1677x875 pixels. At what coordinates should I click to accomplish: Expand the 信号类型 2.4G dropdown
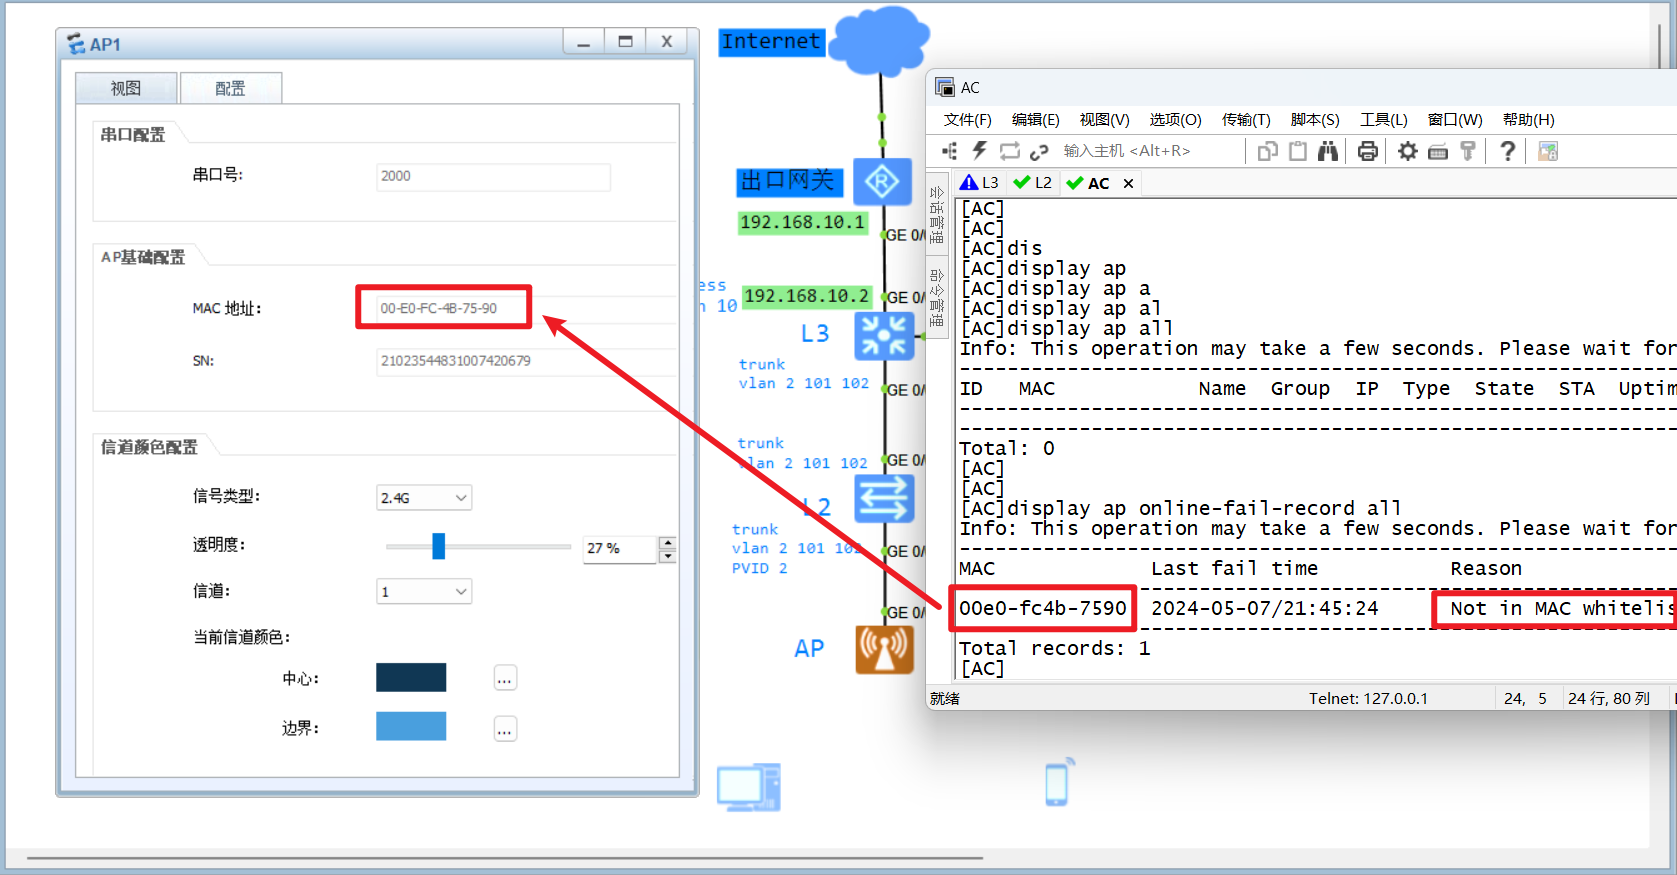tap(424, 497)
